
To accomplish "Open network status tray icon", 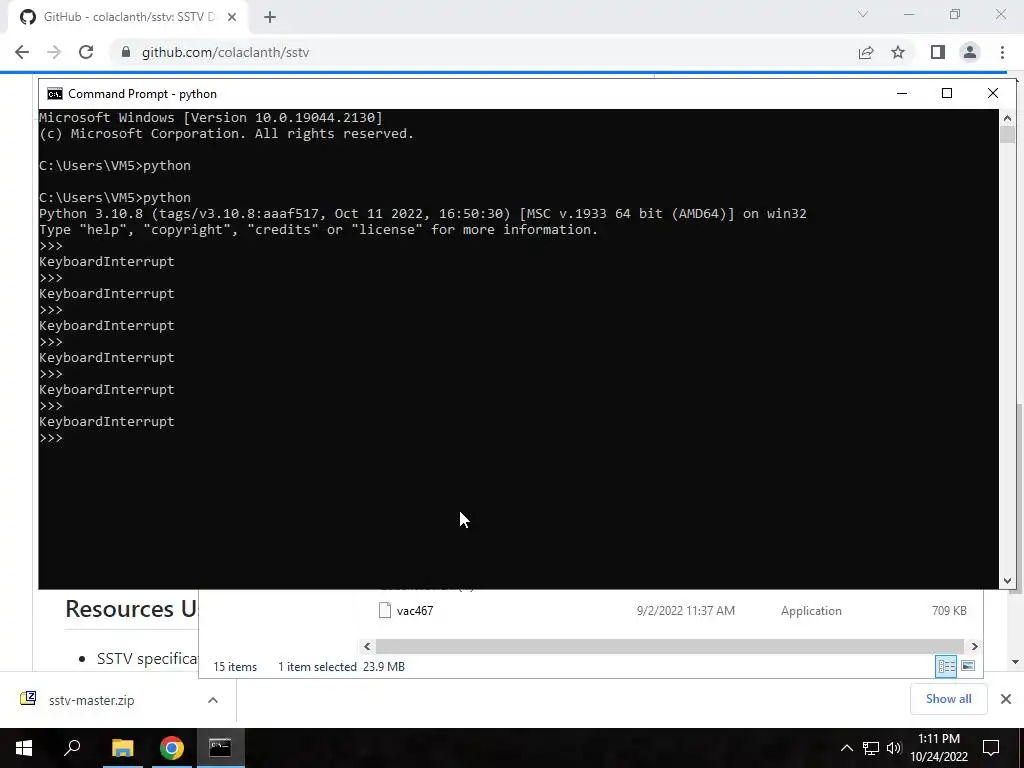I will click(x=871, y=748).
